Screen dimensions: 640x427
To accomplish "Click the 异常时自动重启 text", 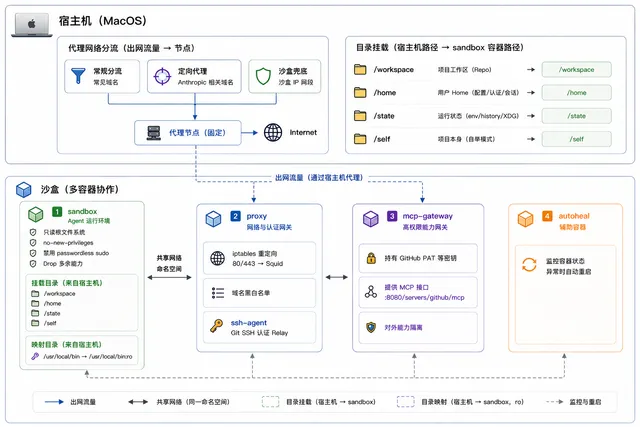I will click(x=569, y=271).
